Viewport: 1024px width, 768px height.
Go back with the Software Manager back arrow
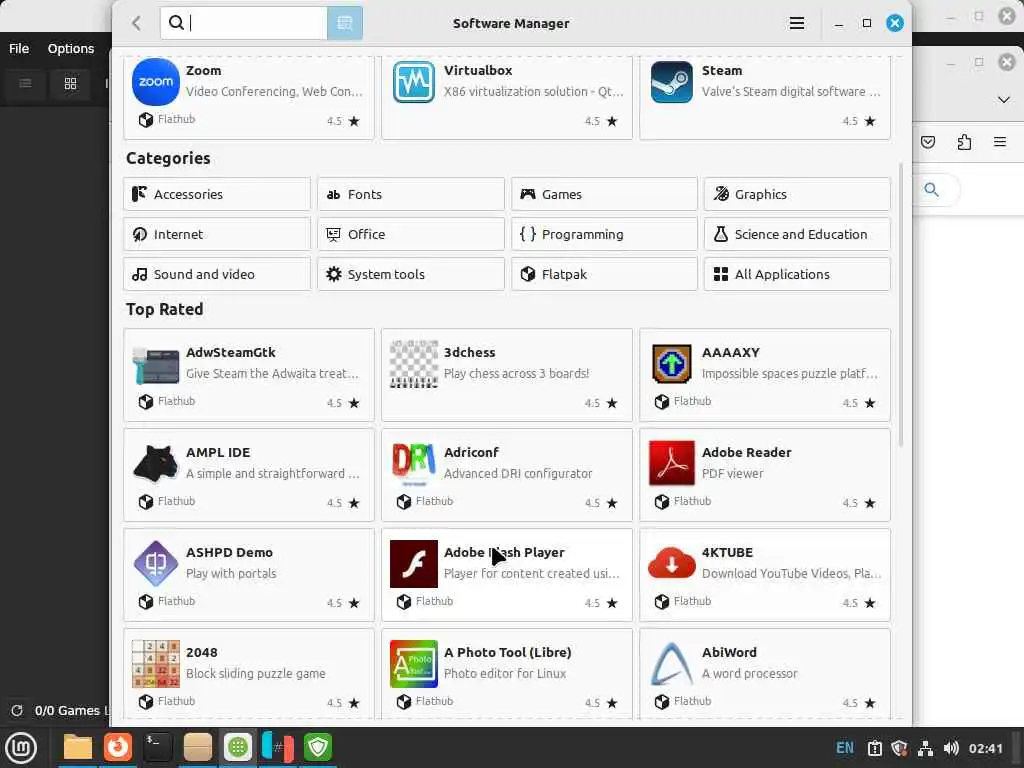pos(136,24)
